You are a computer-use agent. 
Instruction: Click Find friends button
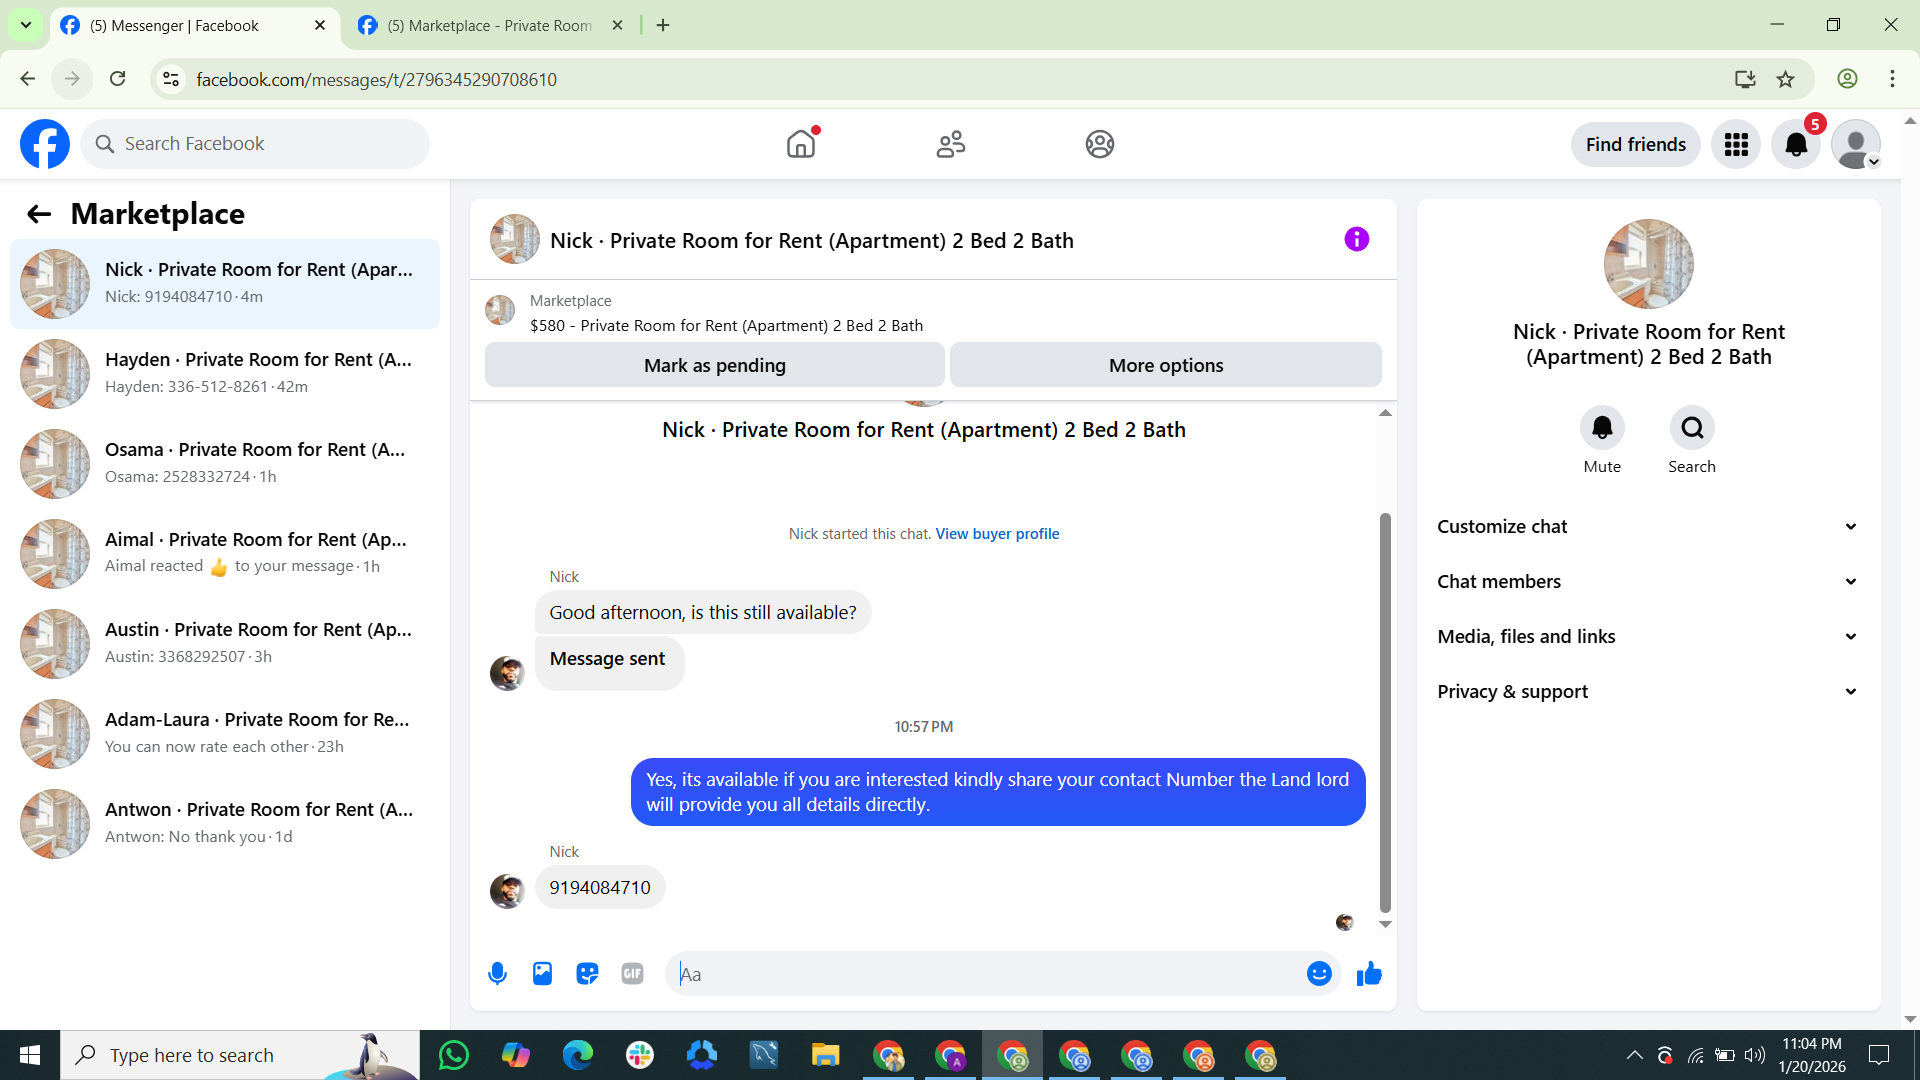point(1636,145)
